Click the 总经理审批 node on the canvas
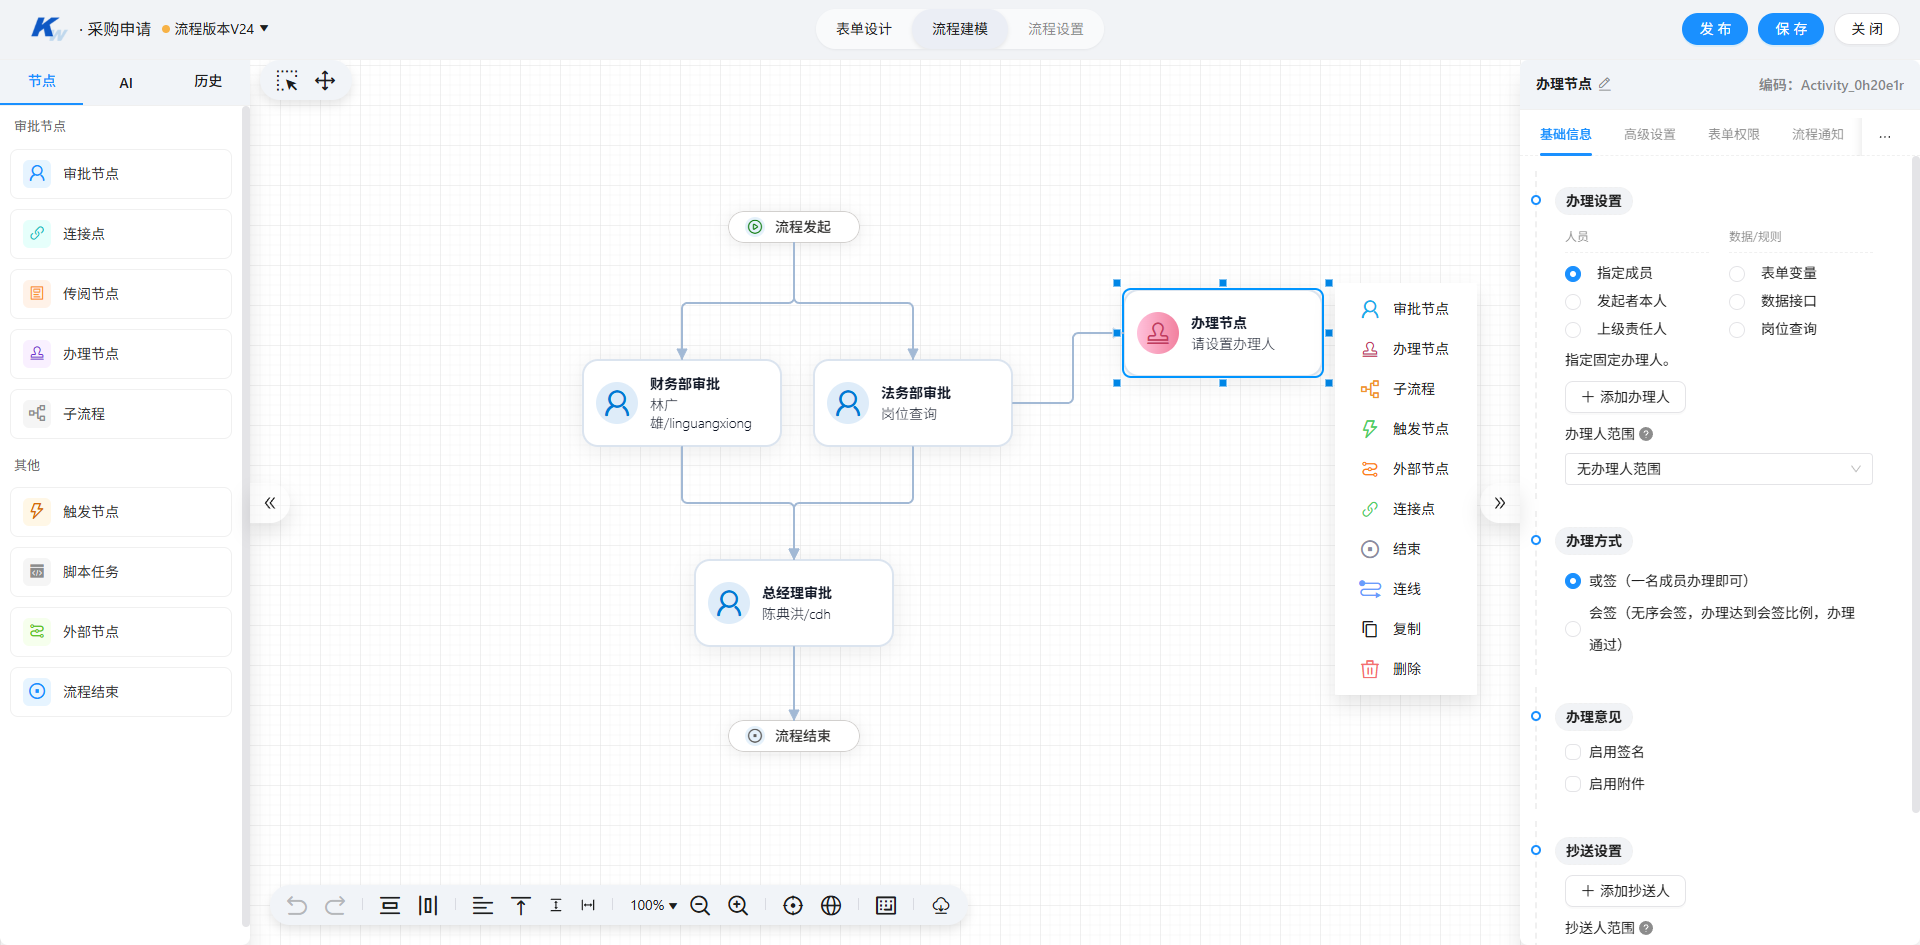This screenshot has width=1920, height=945. 794,603
